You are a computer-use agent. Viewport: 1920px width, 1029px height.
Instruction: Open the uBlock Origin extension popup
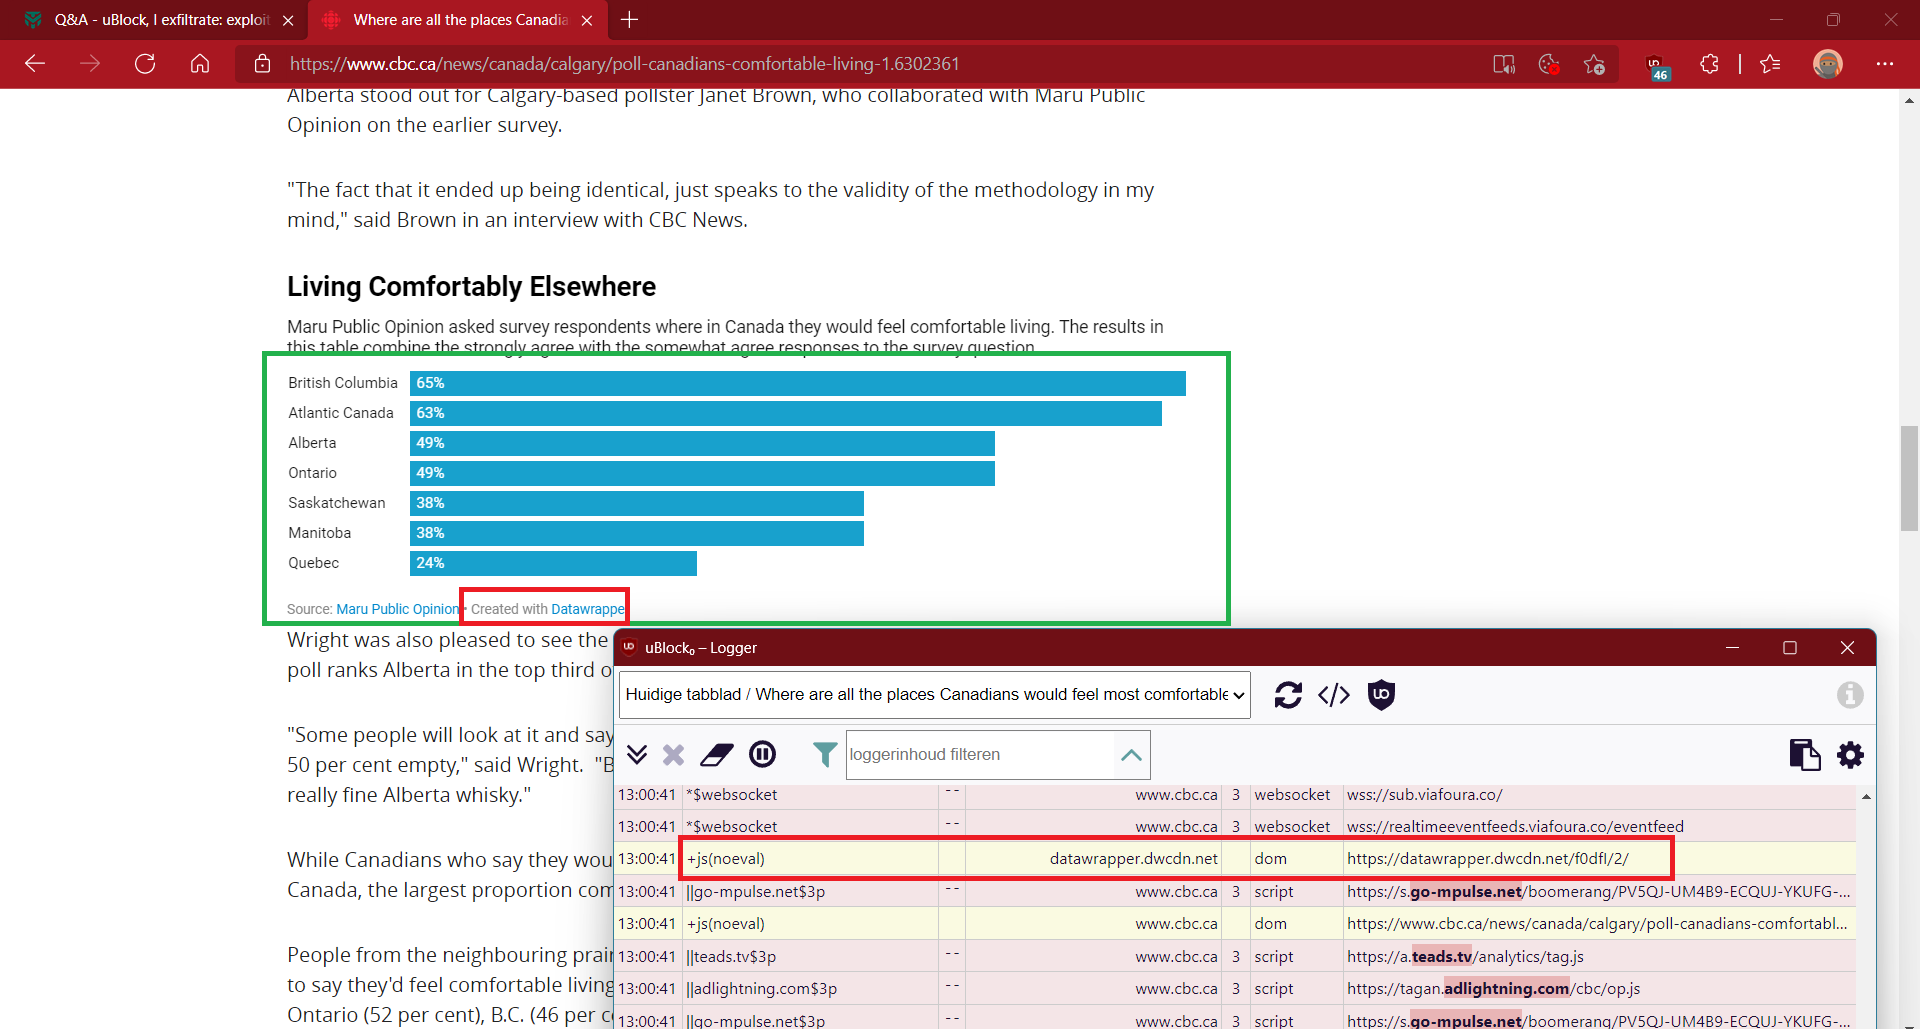tap(1658, 66)
